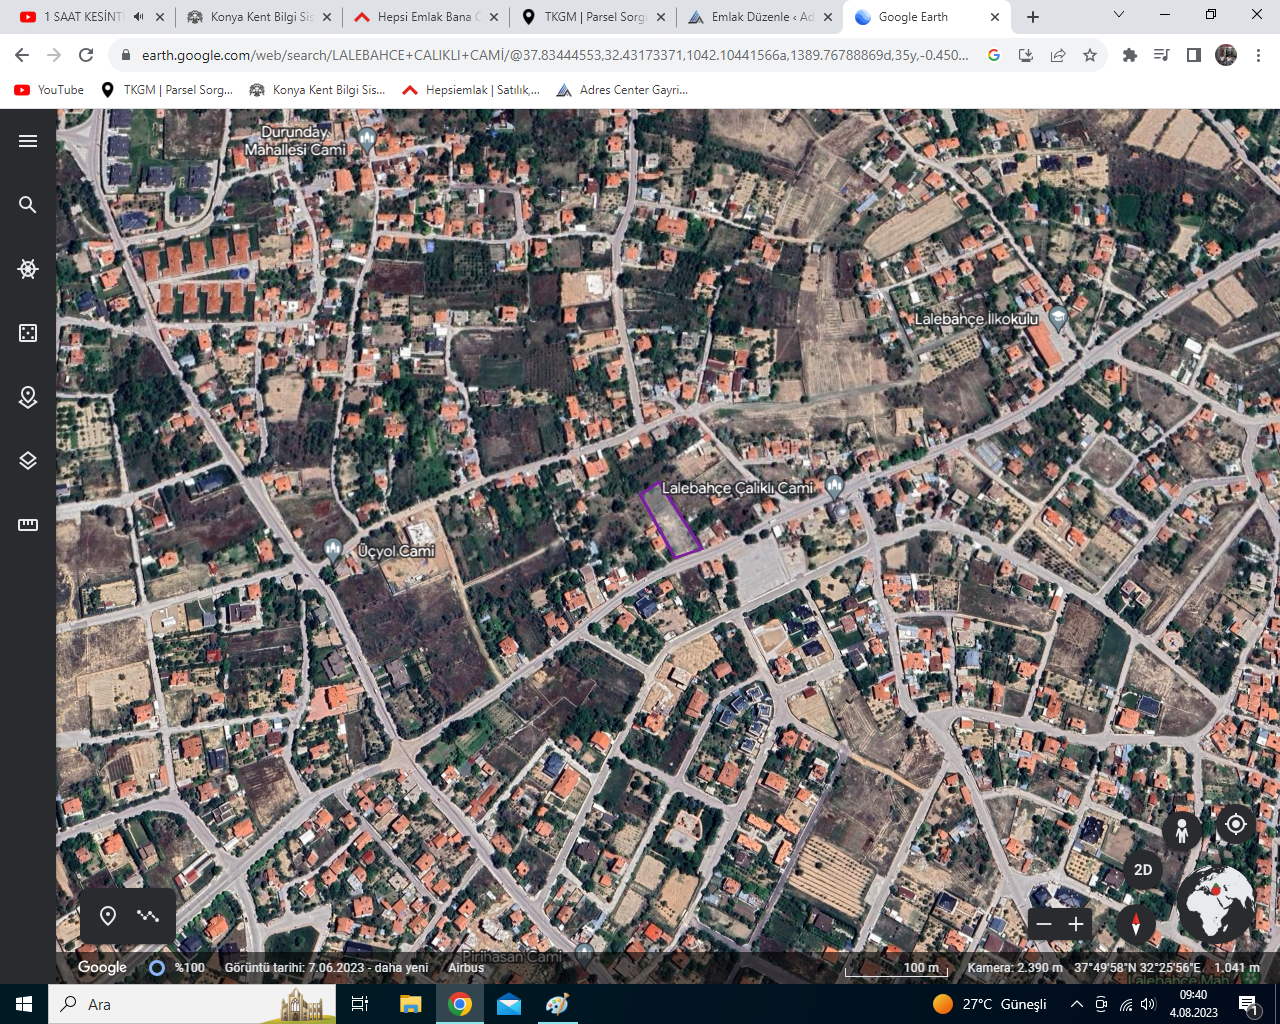Open Voyager ship's wheel icon
The width and height of the screenshot is (1280, 1024).
[28, 269]
